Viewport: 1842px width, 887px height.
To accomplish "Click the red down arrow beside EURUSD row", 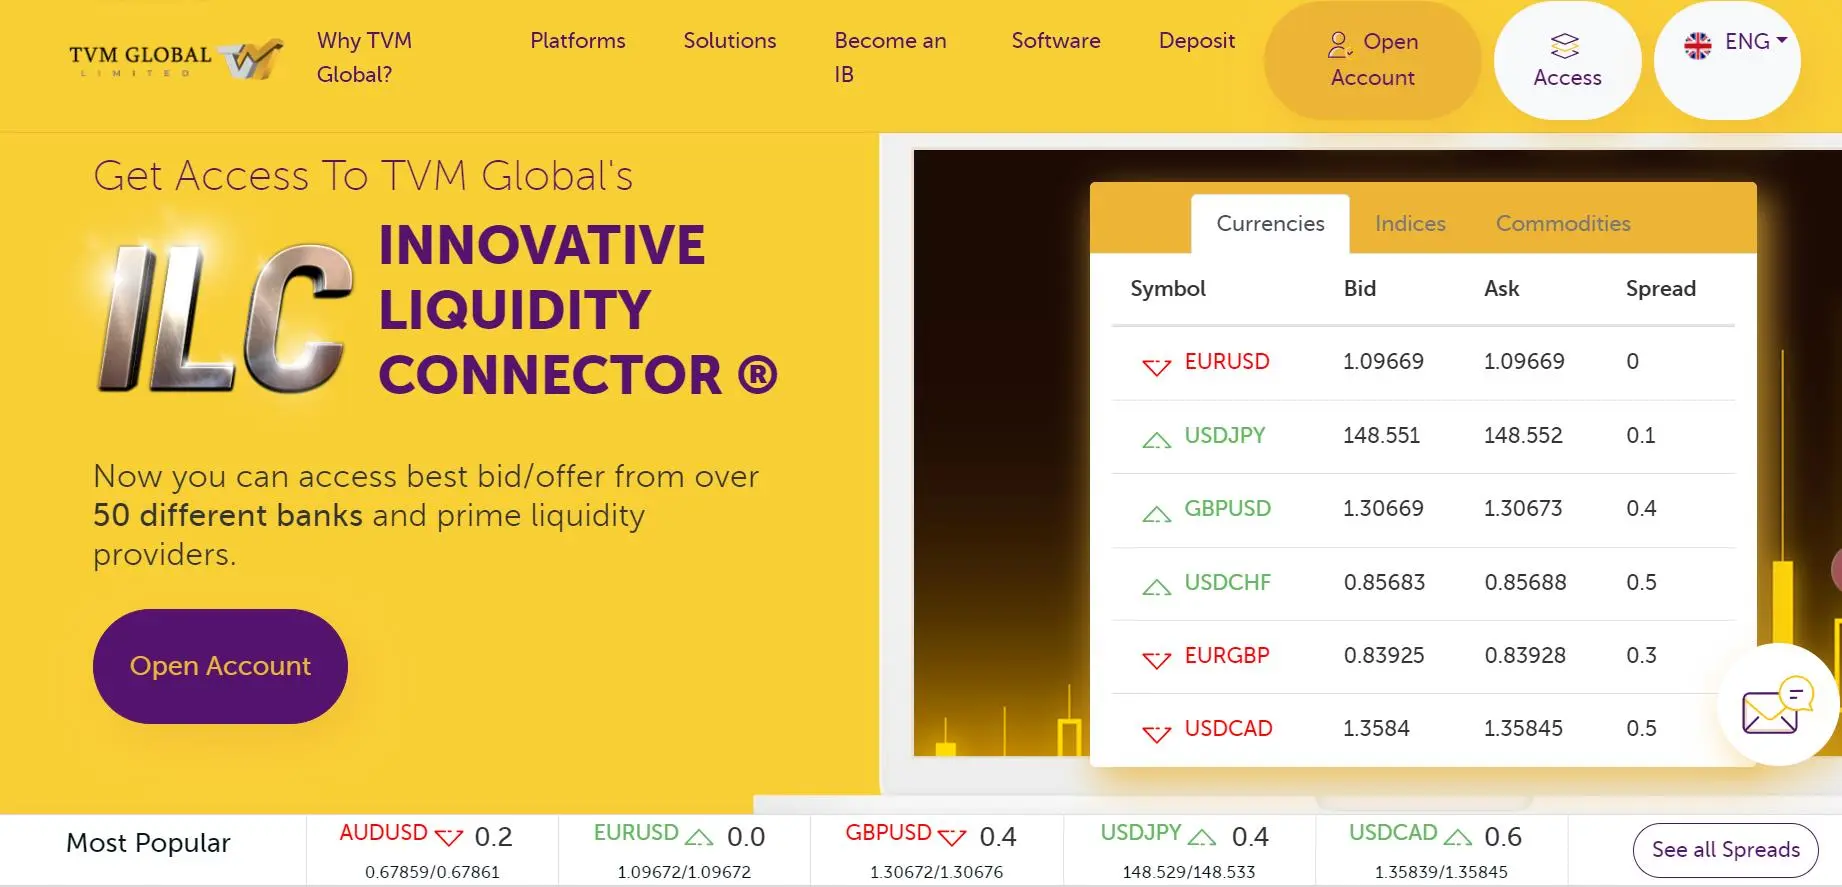I will [1156, 366].
